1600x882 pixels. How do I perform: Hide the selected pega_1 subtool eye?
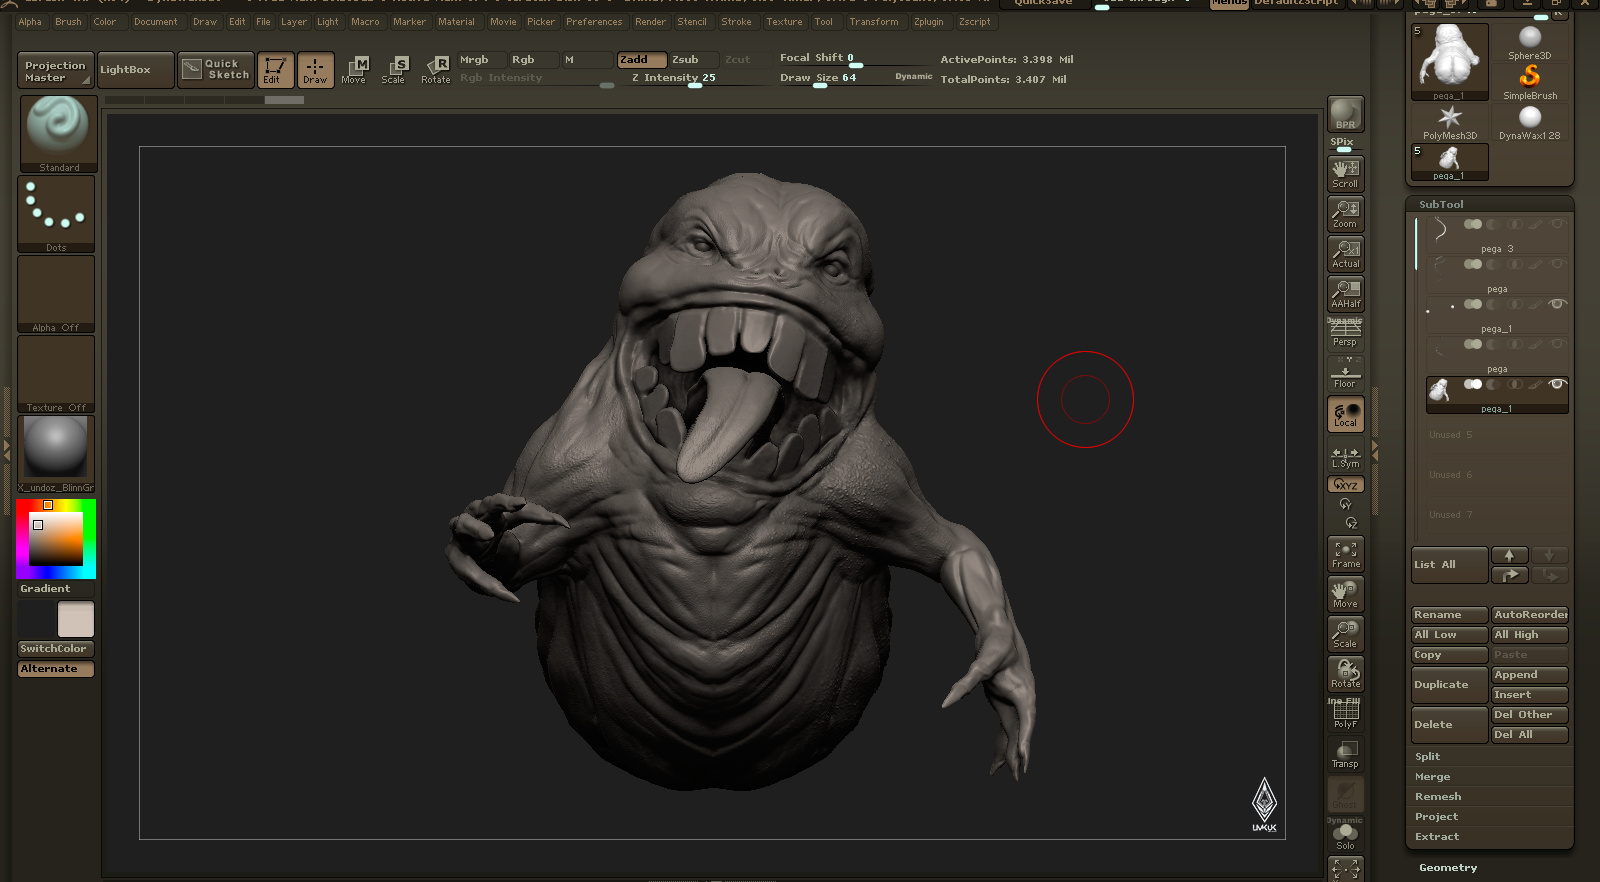pos(1556,384)
